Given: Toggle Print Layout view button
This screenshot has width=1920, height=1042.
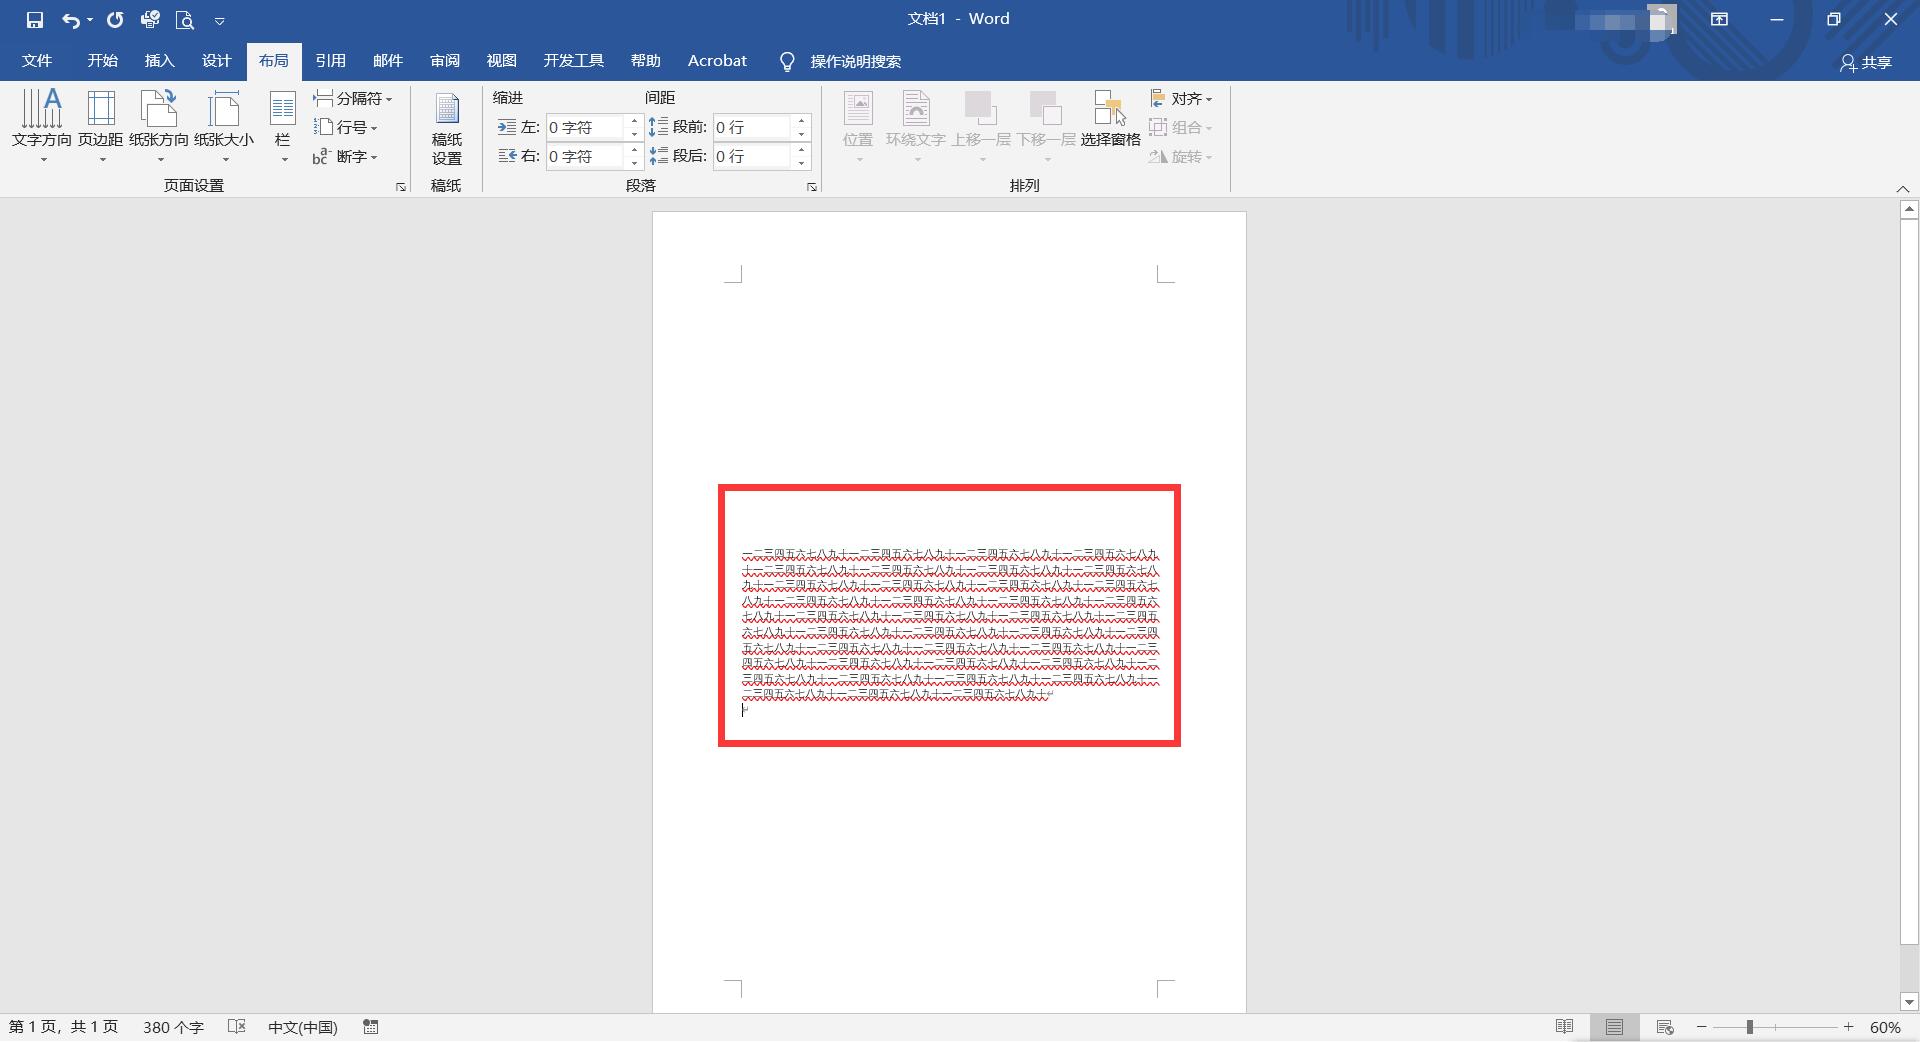Looking at the screenshot, I should (x=1614, y=1027).
